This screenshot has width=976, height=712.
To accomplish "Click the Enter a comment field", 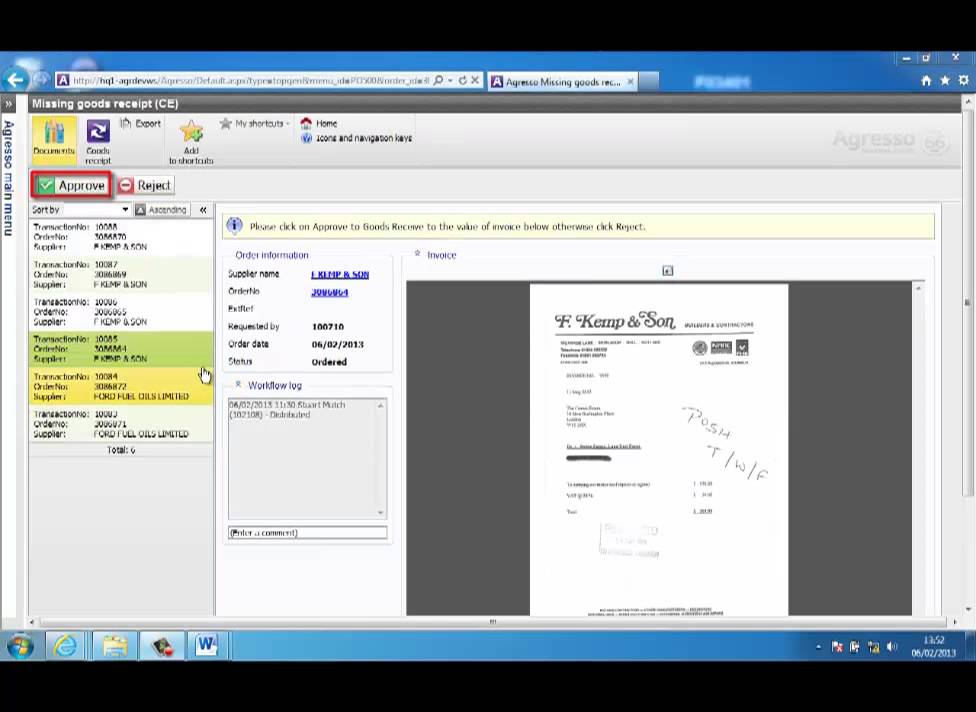I will pyautogui.click(x=307, y=533).
